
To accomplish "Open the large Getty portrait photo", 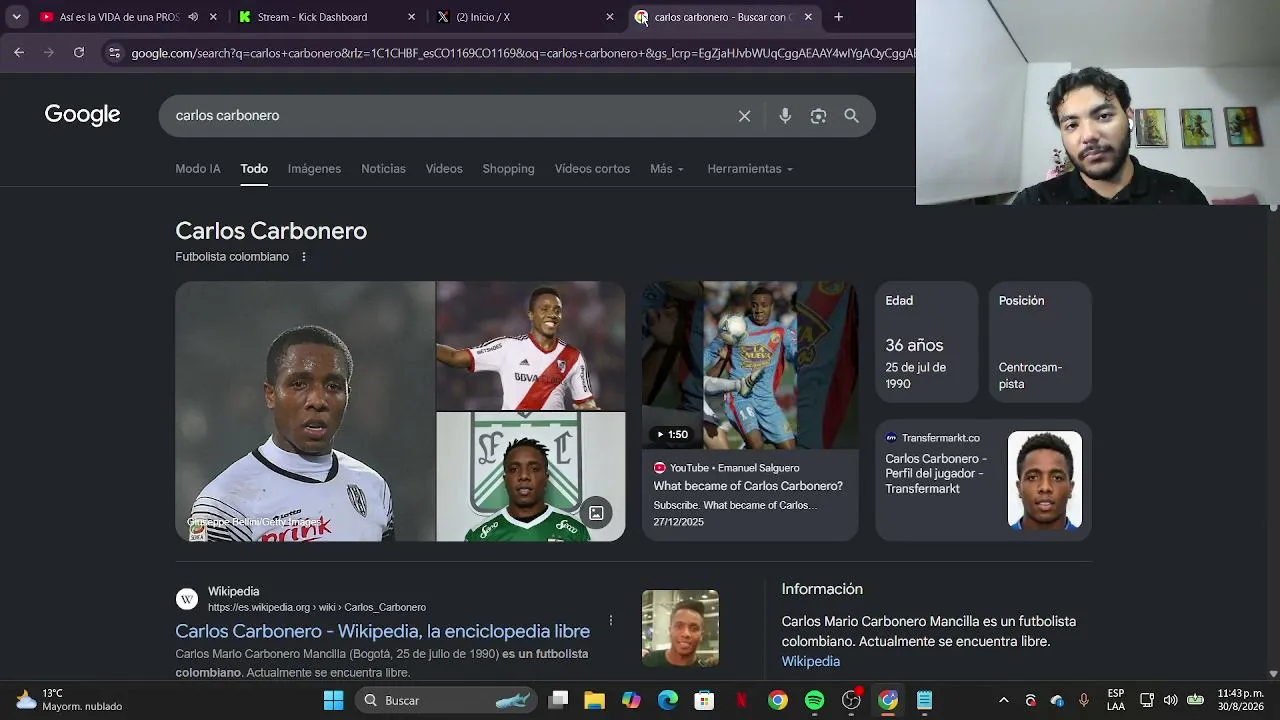I will 305,411.
